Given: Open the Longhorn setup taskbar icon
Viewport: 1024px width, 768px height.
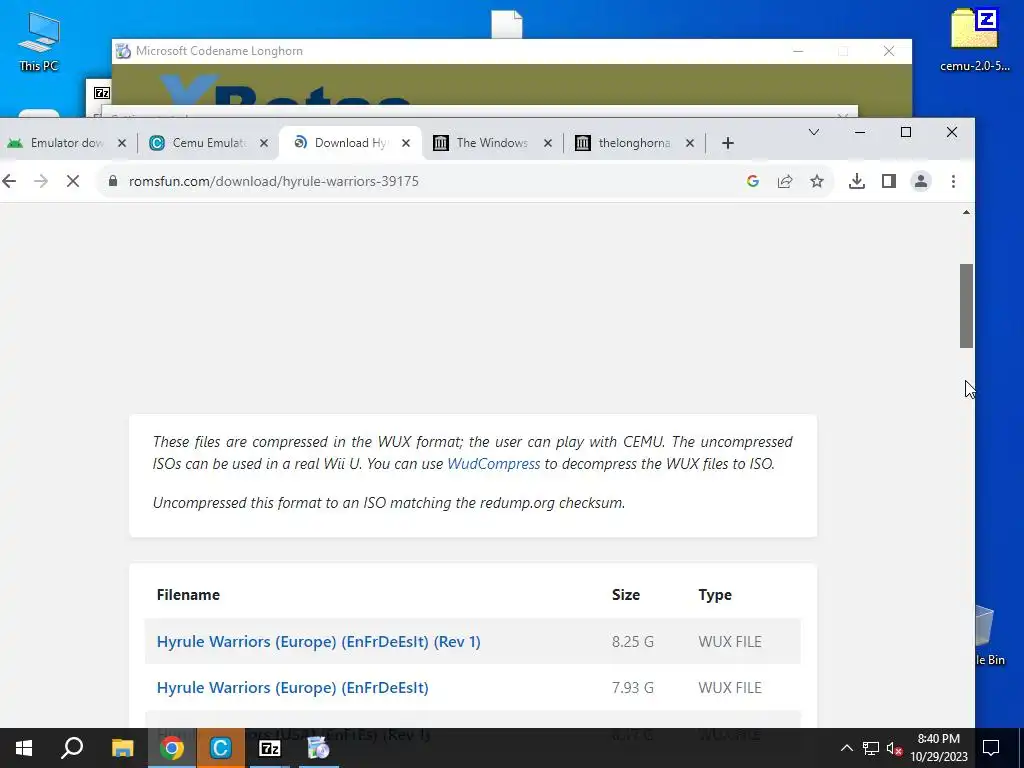Looking at the screenshot, I should pyautogui.click(x=319, y=748).
